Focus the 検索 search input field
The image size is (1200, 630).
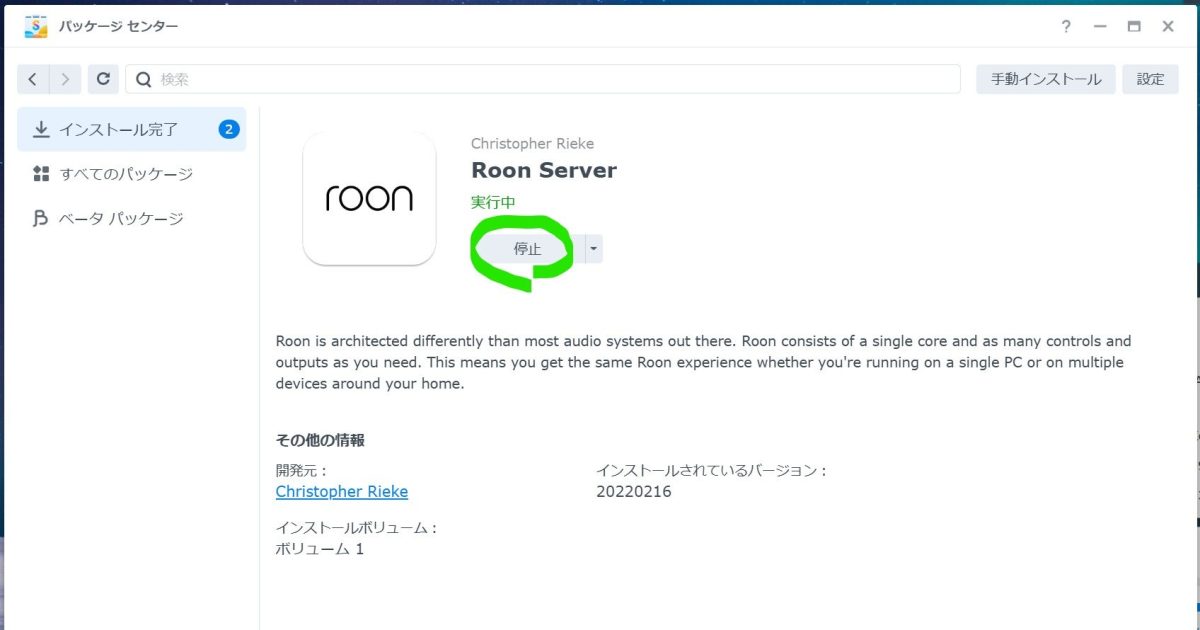[x=550, y=79]
